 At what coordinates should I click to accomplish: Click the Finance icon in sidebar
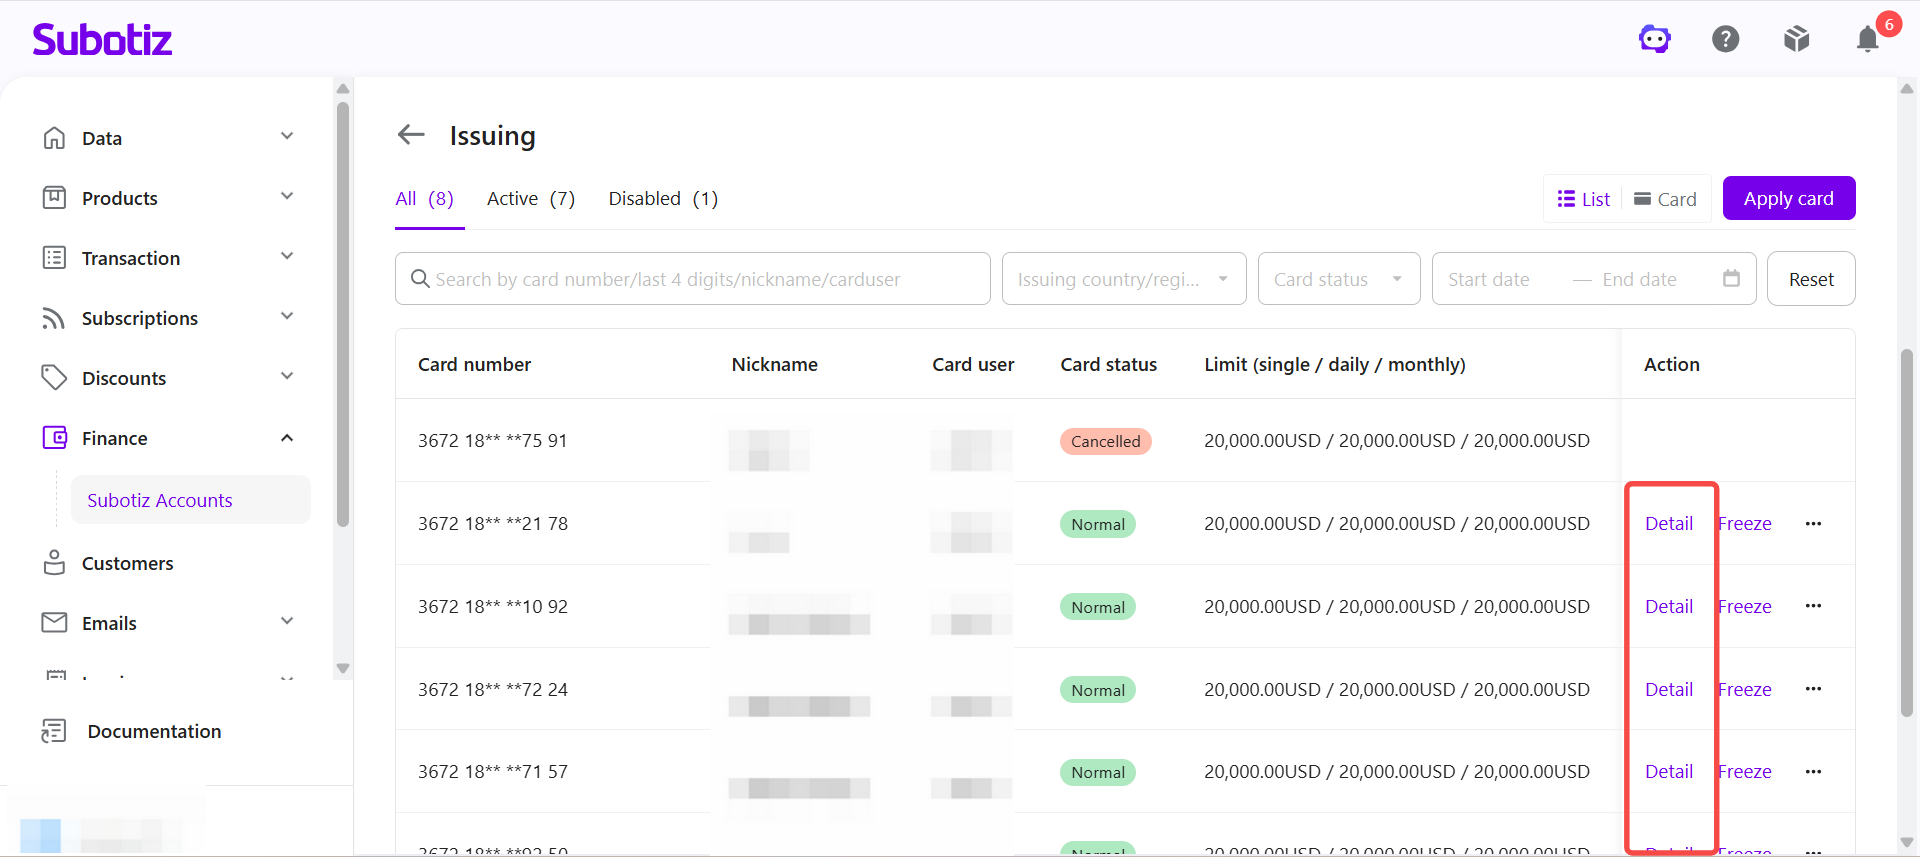click(x=54, y=438)
